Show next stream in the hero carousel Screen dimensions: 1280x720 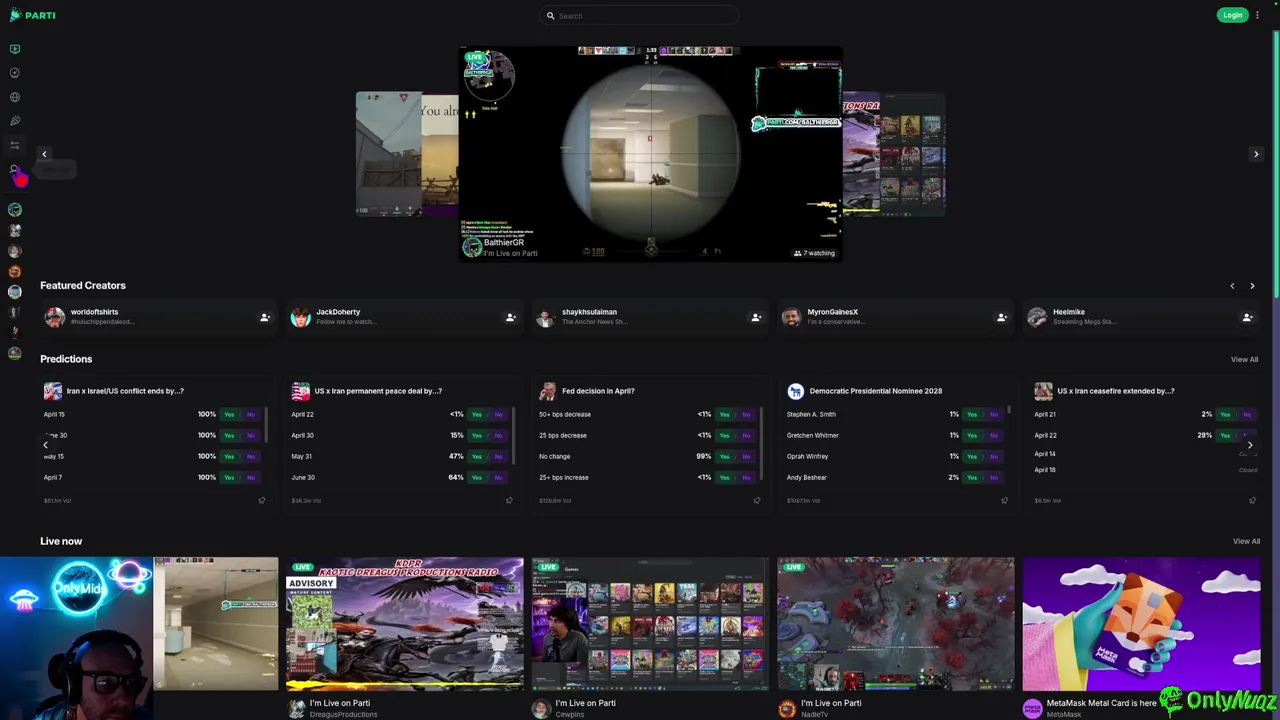(1256, 154)
